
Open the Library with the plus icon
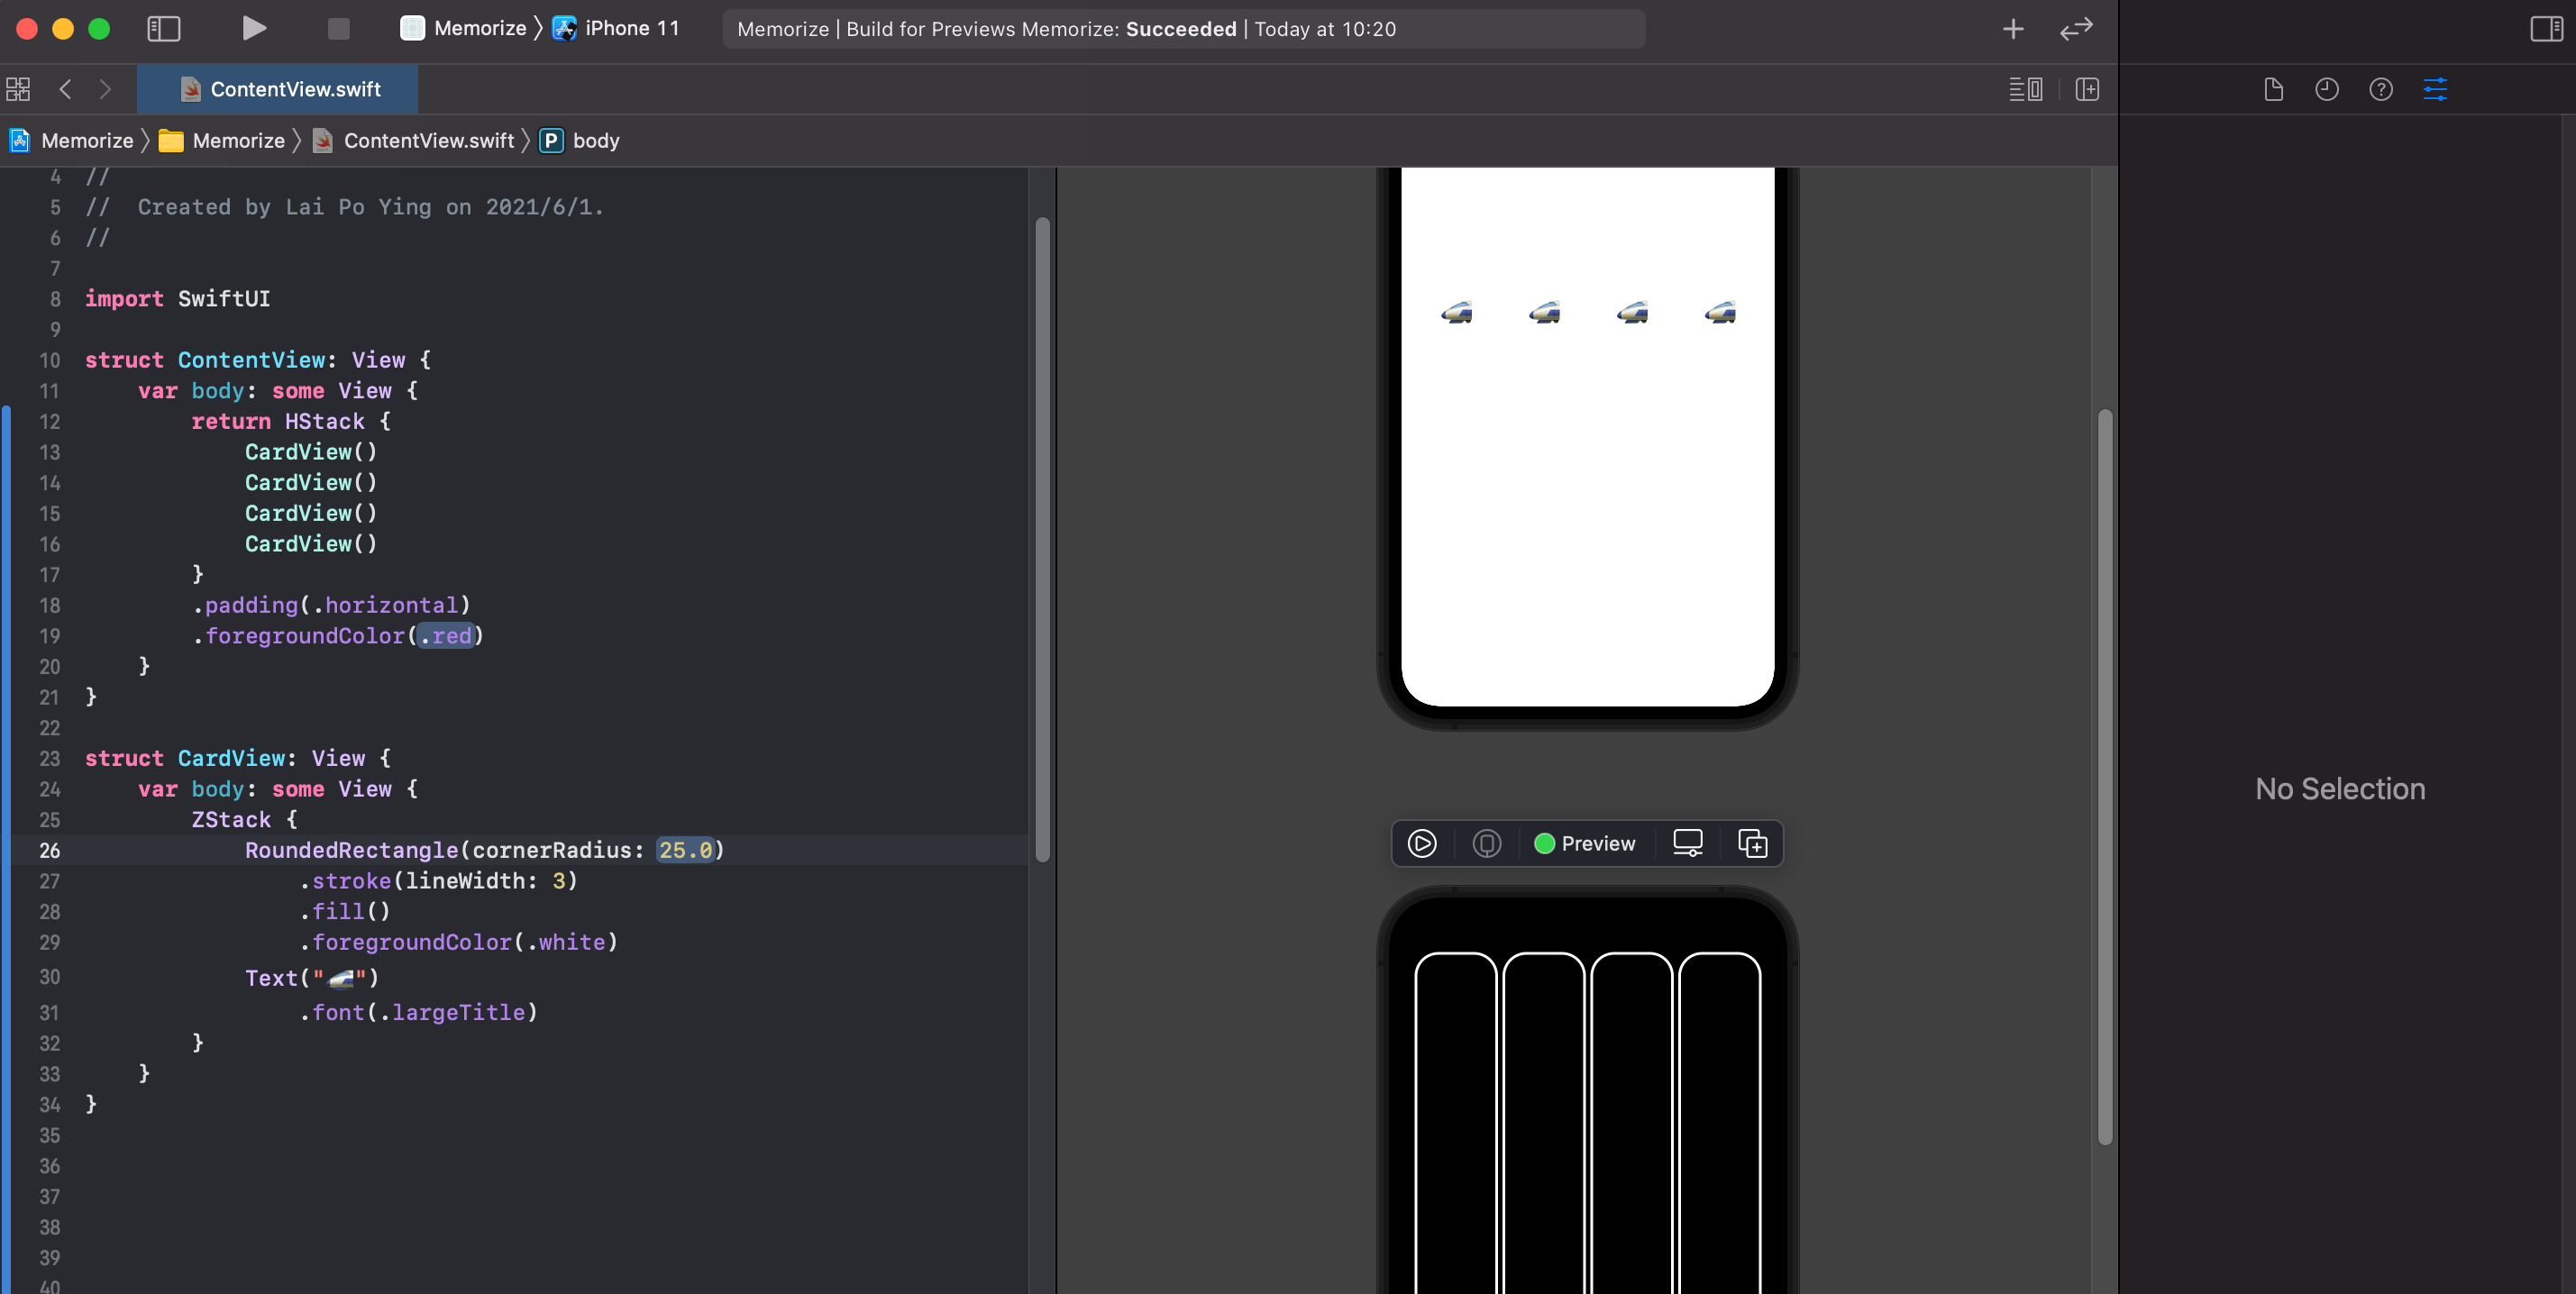point(2013,29)
